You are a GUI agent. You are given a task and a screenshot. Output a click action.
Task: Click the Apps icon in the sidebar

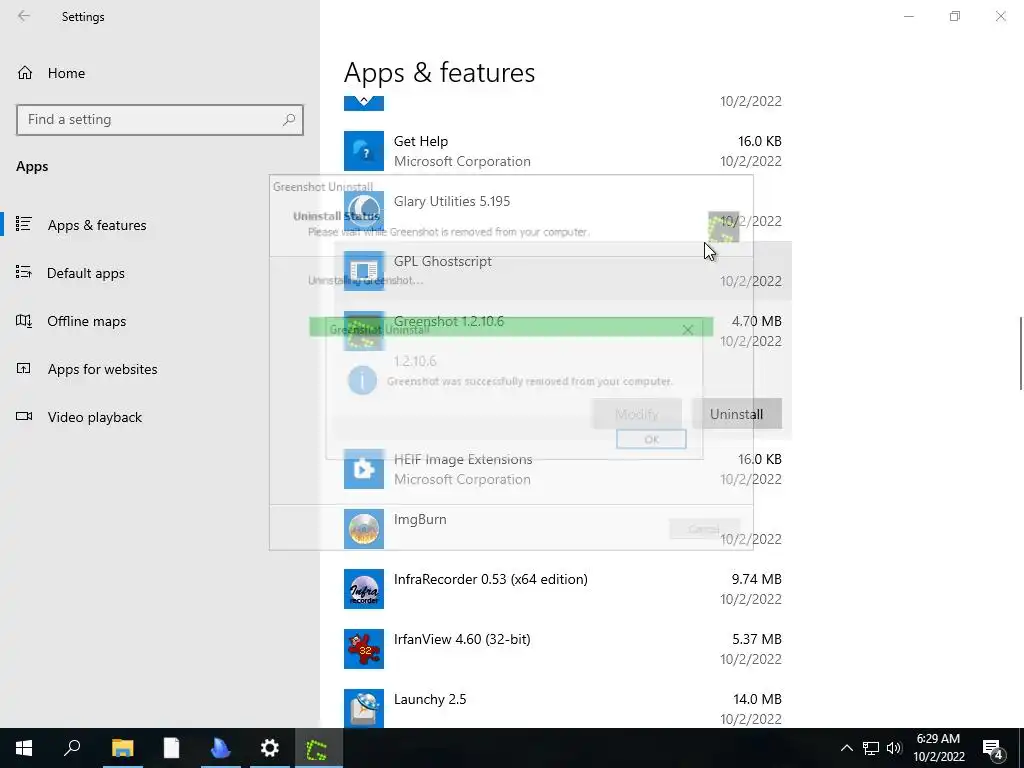24,225
